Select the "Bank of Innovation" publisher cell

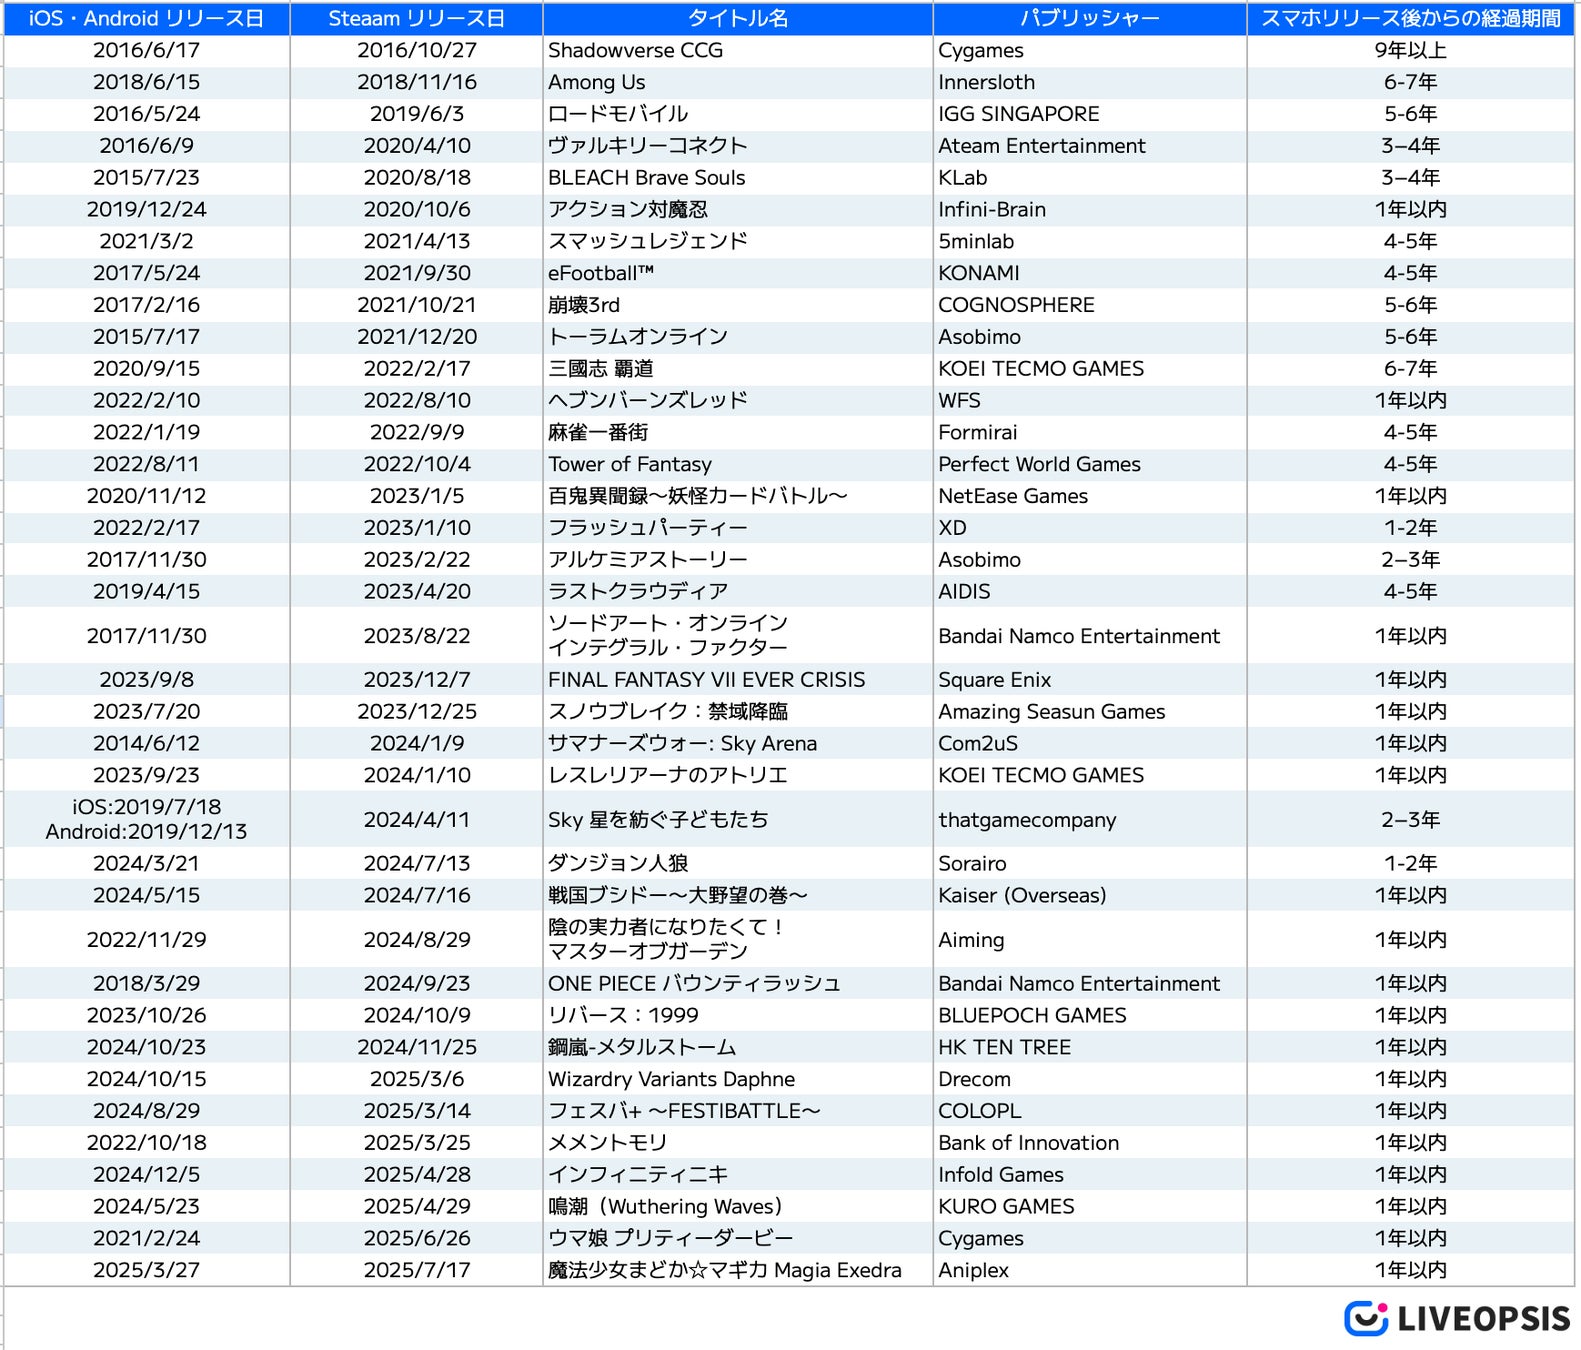click(1090, 1143)
